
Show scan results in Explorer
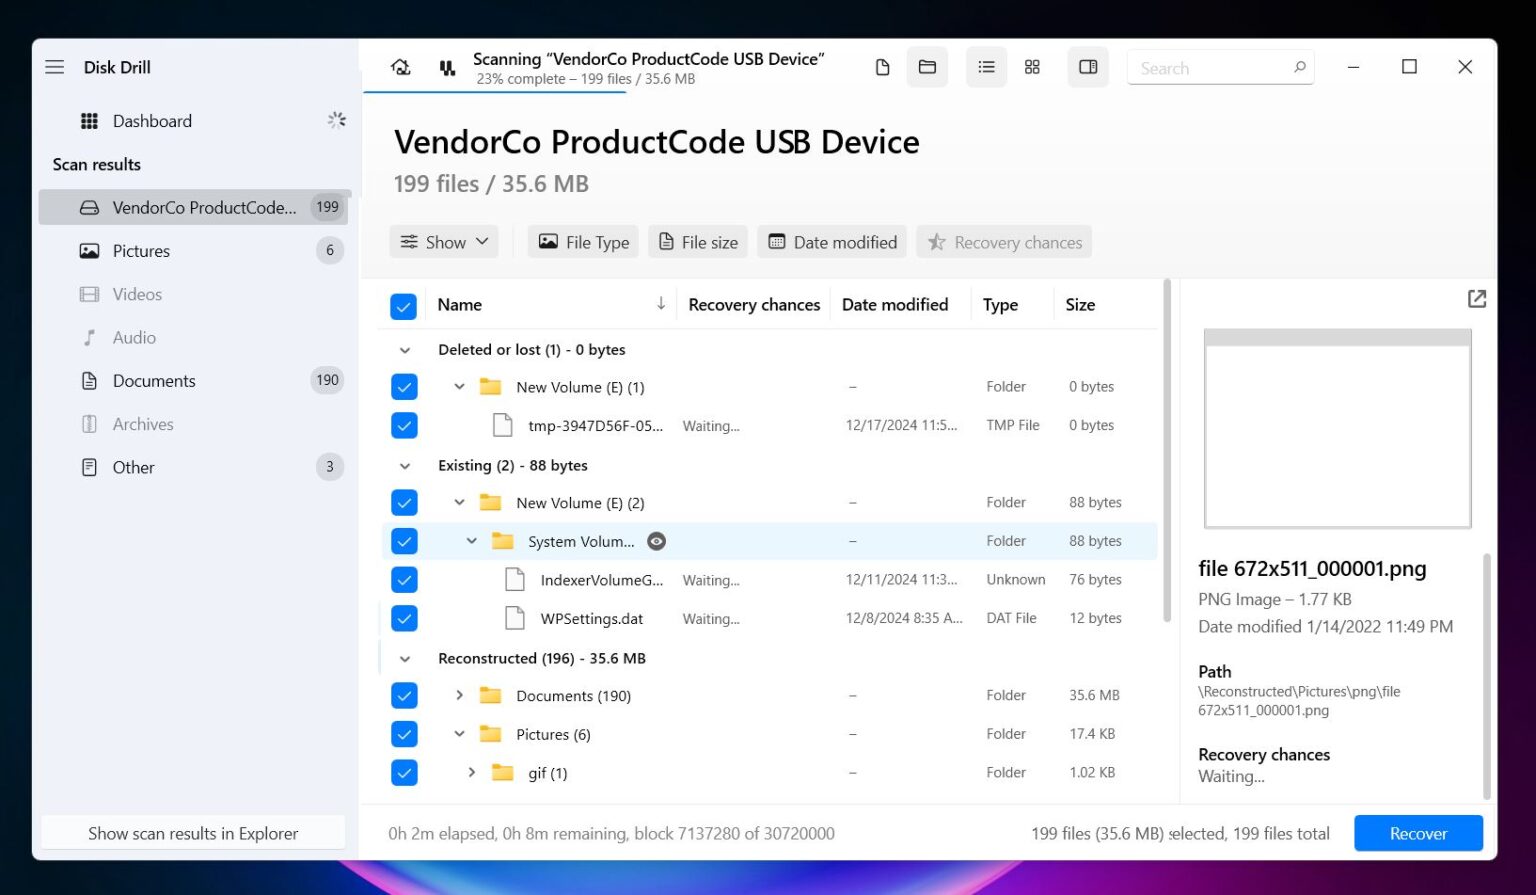[x=193, y=832]
